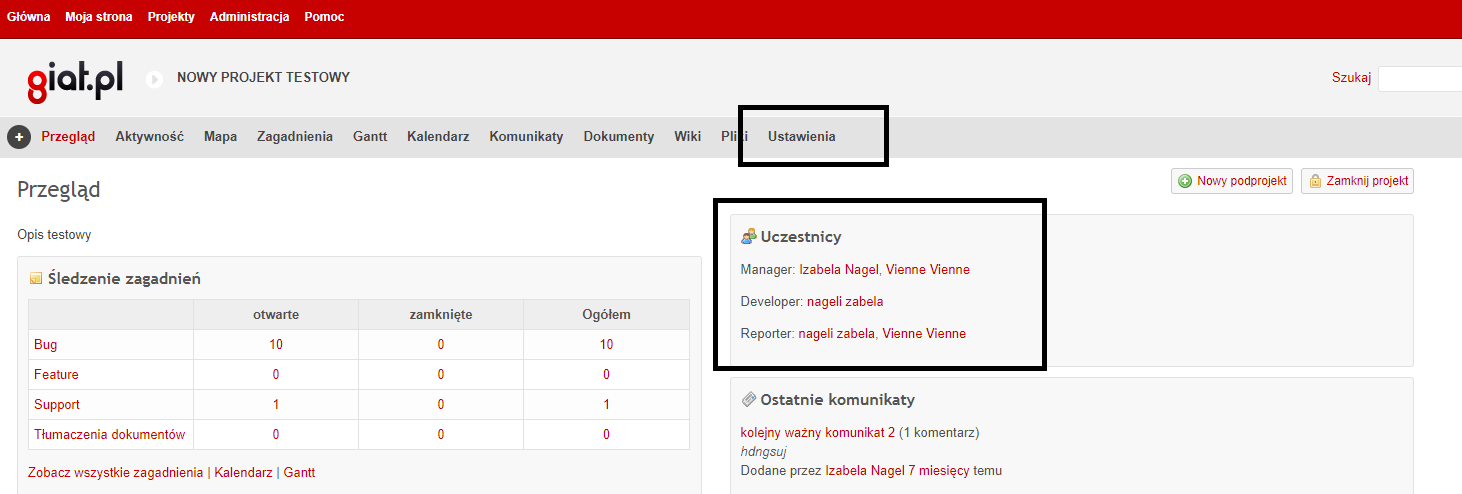Screen dimensions: 1462x494
Task: Click the 7 miesięcy time link
Action: click(938, 470)
